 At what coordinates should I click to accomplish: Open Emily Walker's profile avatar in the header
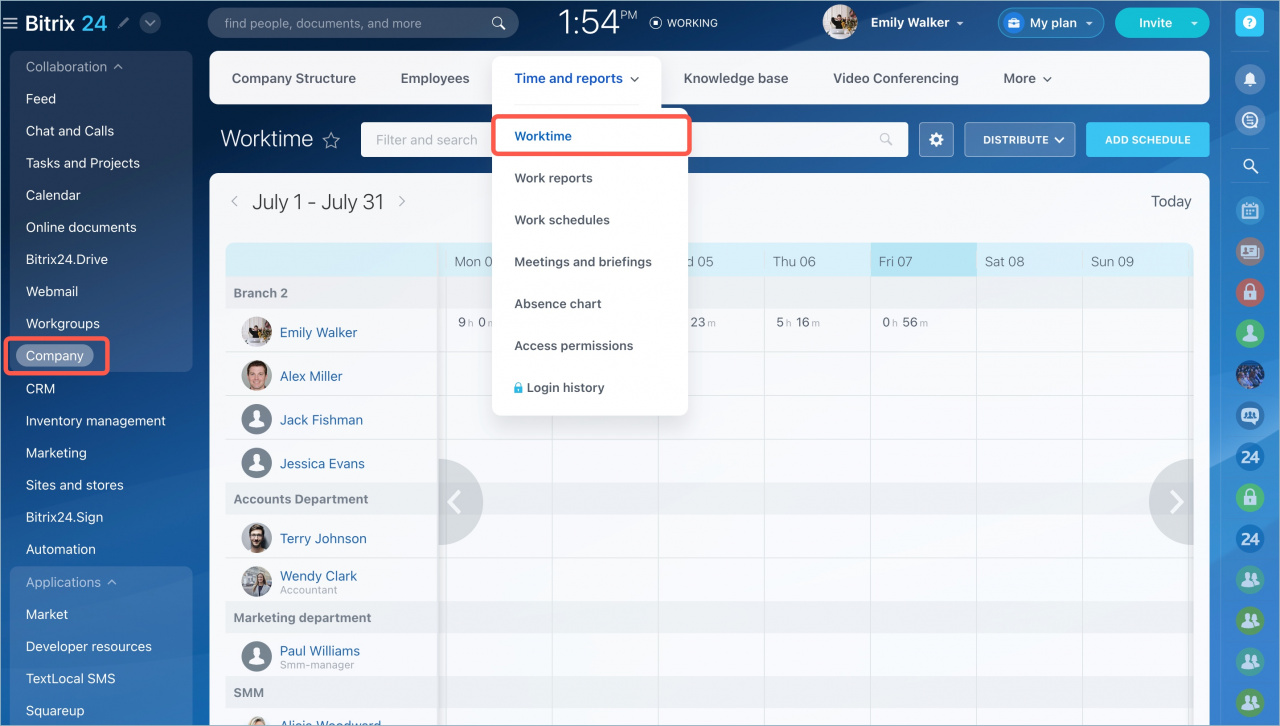point(840,22)
